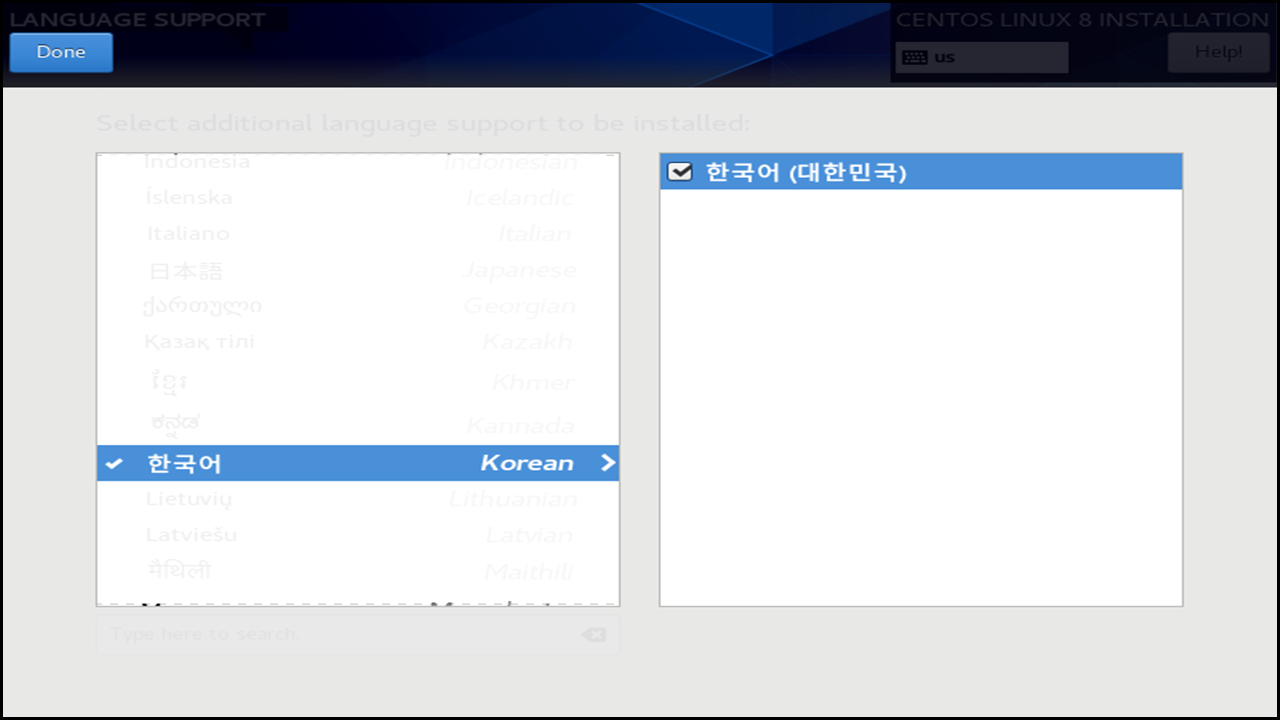
Task: Choose Italiano Italian from the list
Action: coord(358,233)
